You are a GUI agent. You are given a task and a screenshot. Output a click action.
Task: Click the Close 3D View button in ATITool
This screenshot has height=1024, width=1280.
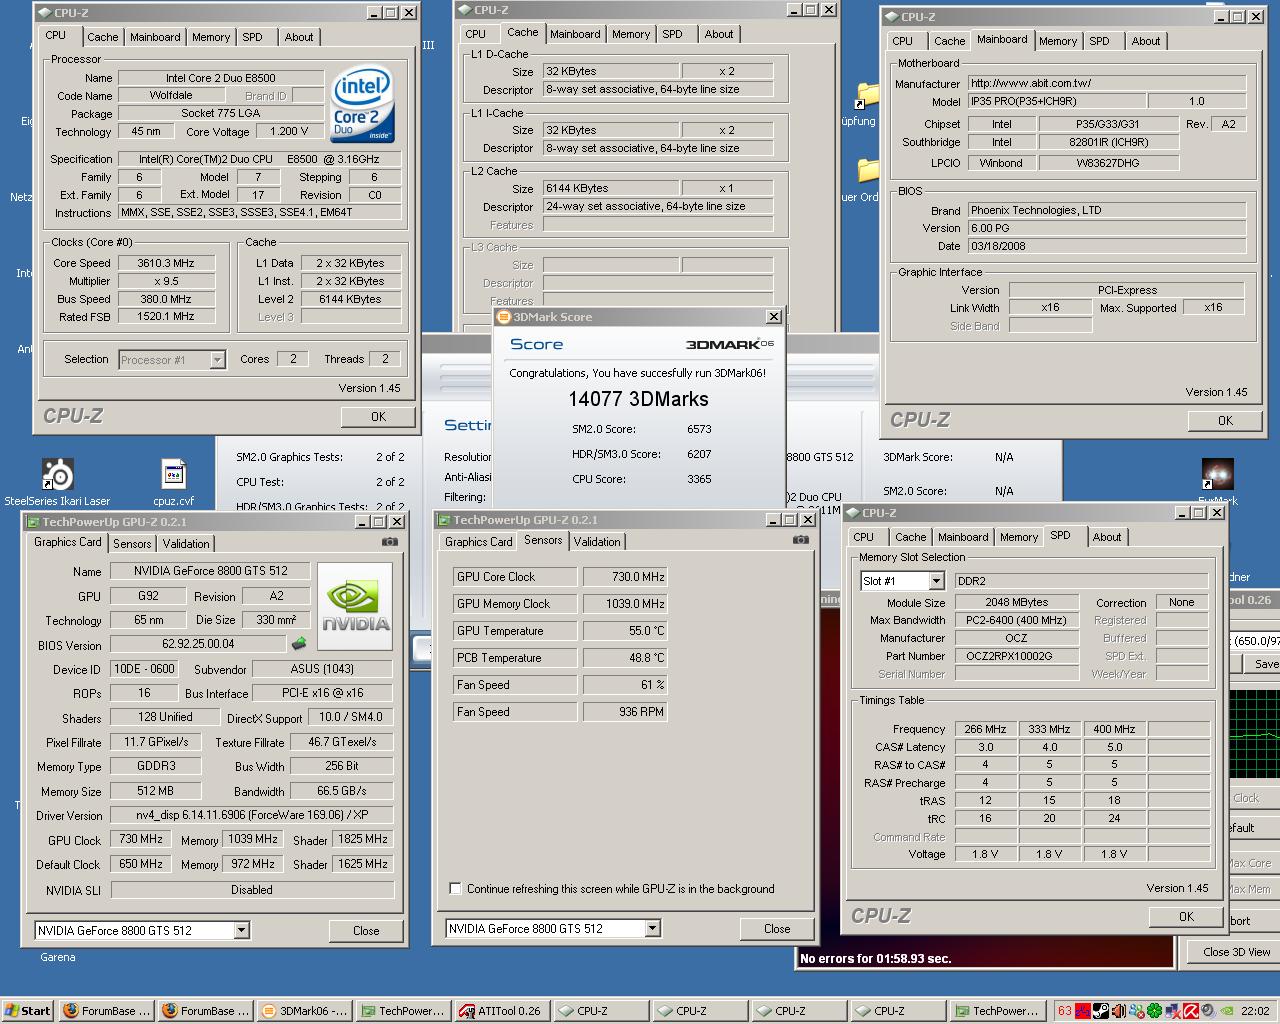click(x=1236, y=952)
